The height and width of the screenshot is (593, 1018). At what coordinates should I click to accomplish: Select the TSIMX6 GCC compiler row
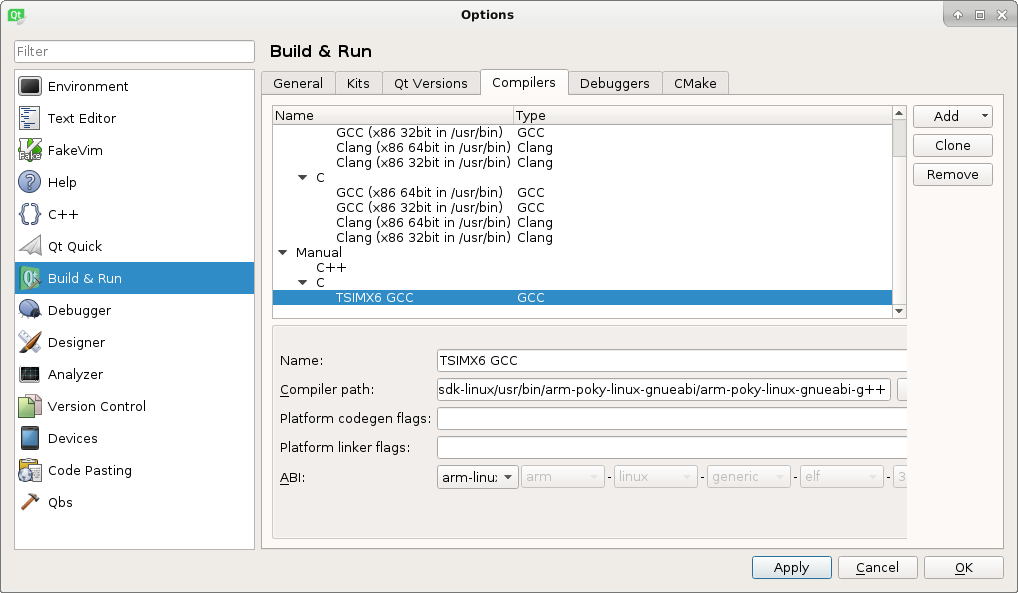[x=582, y=297]
